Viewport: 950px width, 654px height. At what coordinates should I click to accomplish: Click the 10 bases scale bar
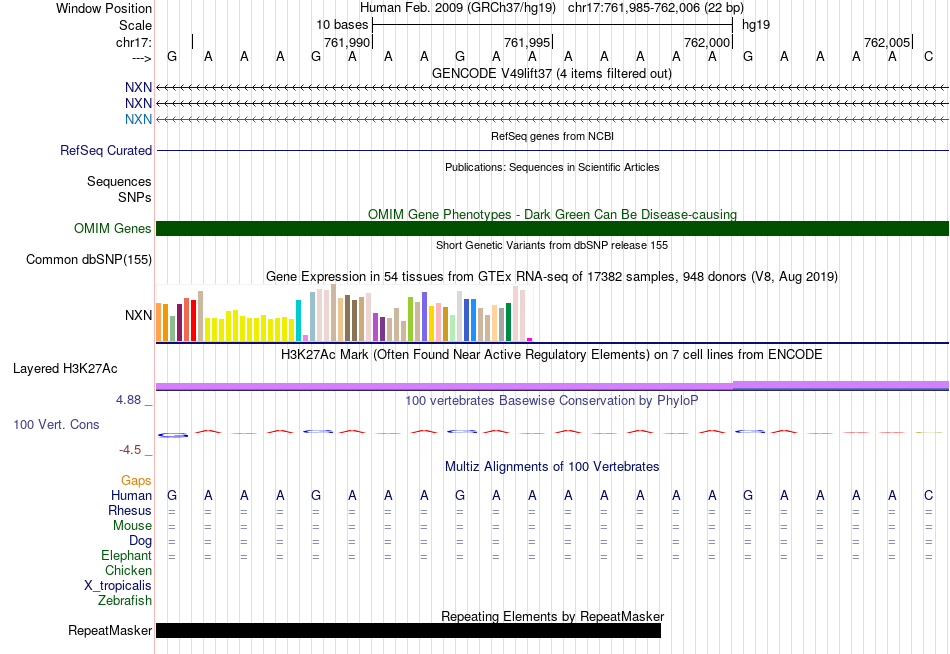coord(553,25)
